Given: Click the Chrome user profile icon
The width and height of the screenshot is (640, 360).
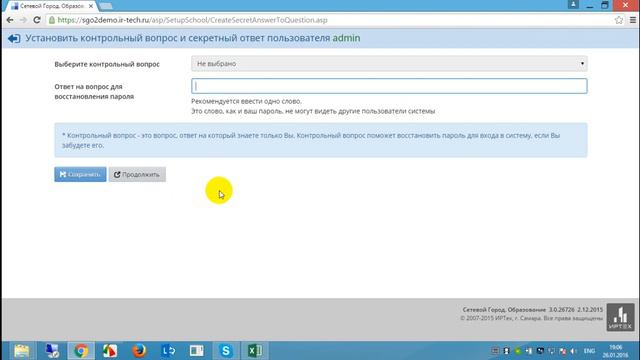Looking at the screenshot, I should point(573,4).
